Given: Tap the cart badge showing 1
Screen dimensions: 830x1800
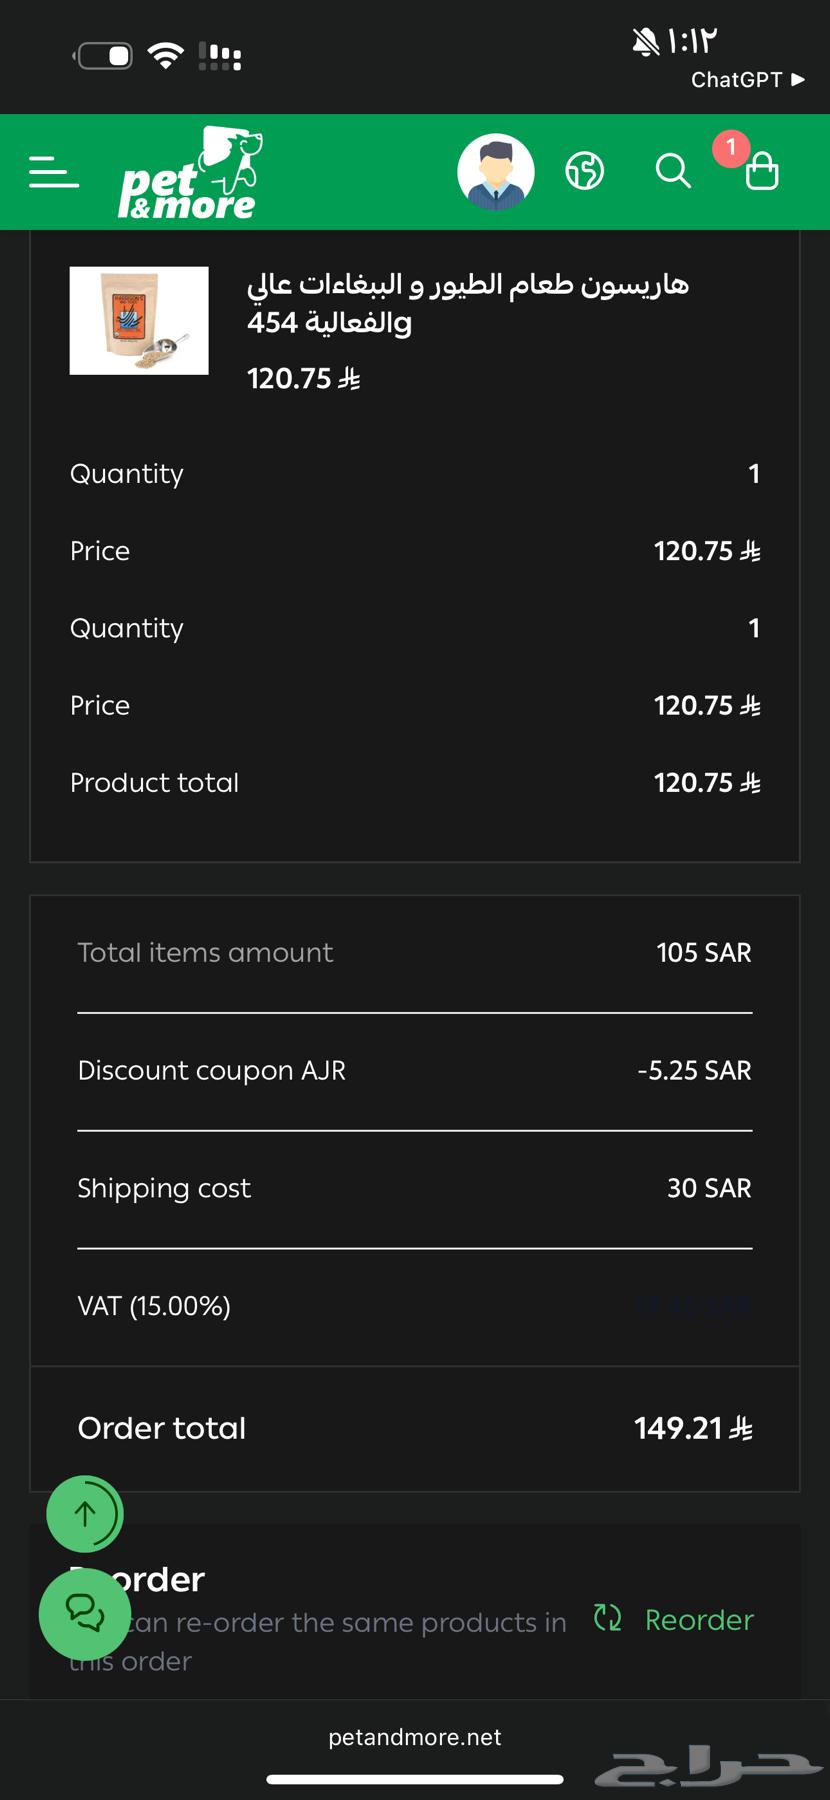Looking at the screenshot, I should 731,148.
